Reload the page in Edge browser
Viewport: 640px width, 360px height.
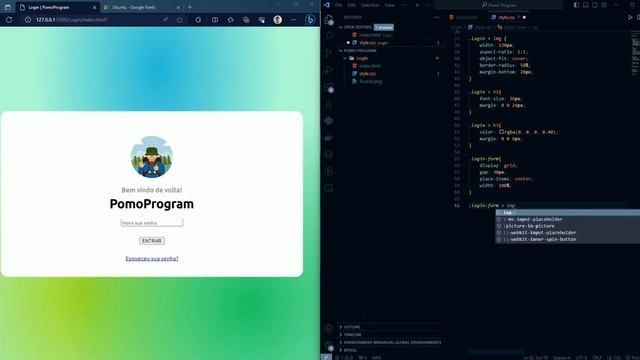[9, 20]
